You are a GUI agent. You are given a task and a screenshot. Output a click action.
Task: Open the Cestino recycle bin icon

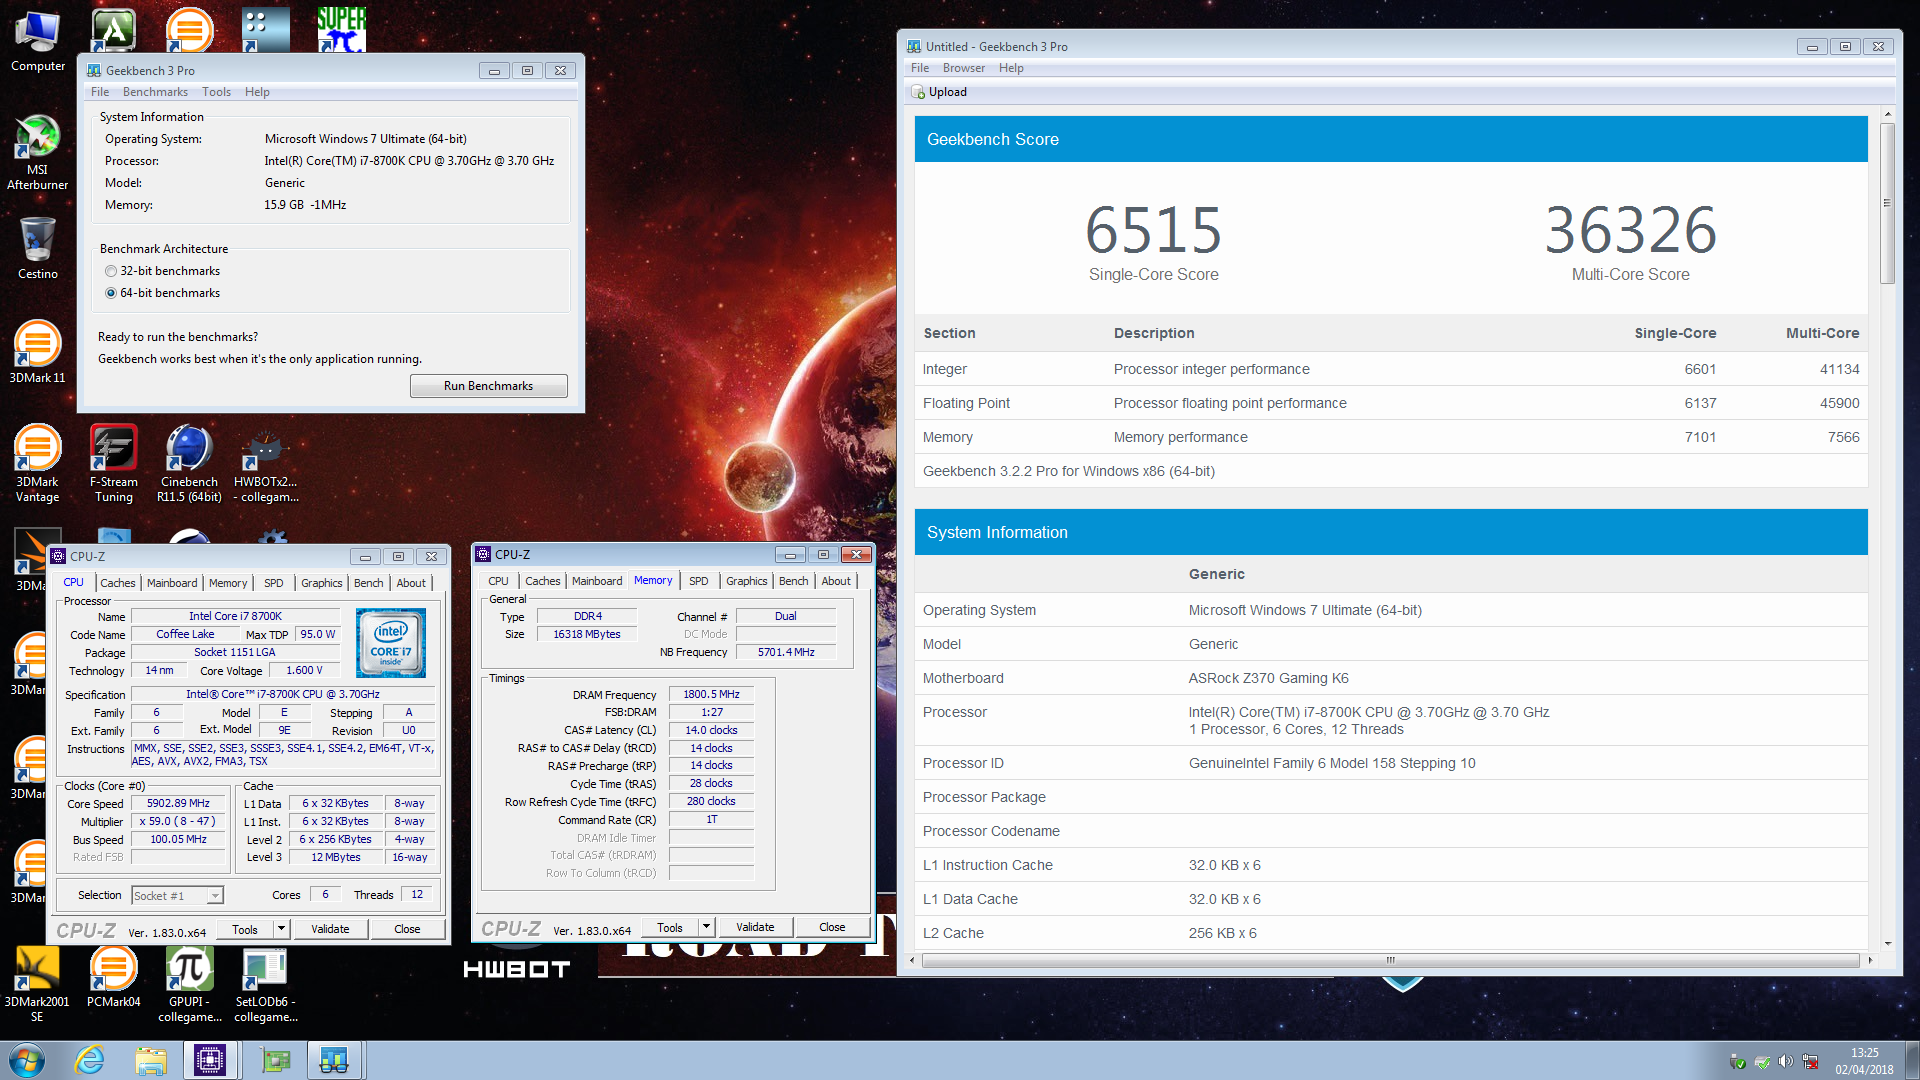tap(37, 248)
